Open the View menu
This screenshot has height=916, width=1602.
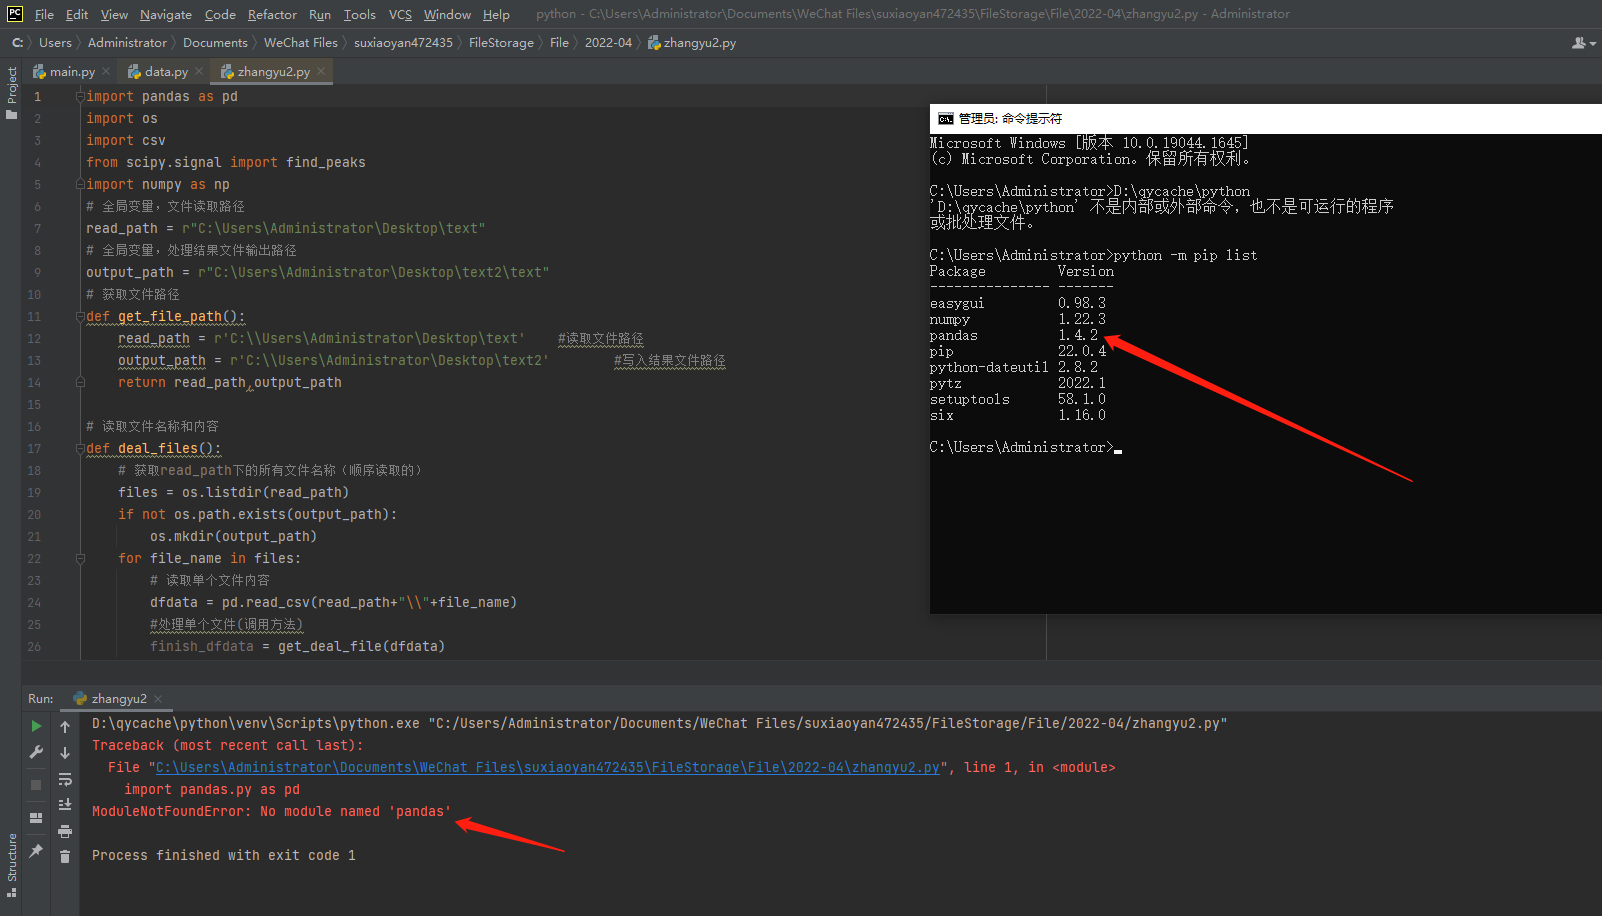(x=114, y=14)
